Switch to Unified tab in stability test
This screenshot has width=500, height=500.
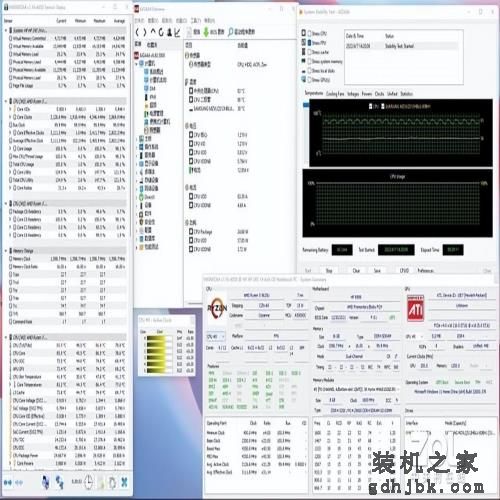392,94
